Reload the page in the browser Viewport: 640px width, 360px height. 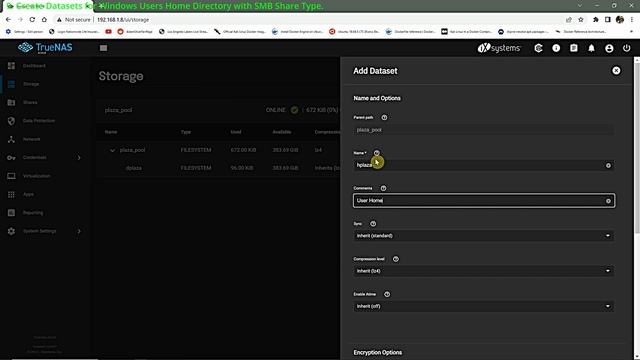coord(32,20)
